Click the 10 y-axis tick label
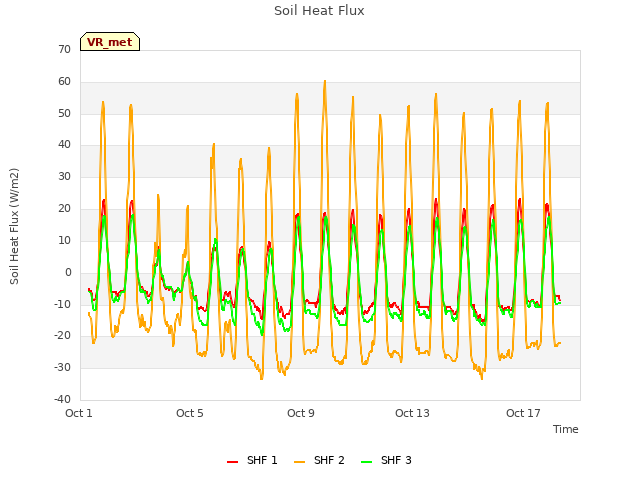 click(64, 240)
